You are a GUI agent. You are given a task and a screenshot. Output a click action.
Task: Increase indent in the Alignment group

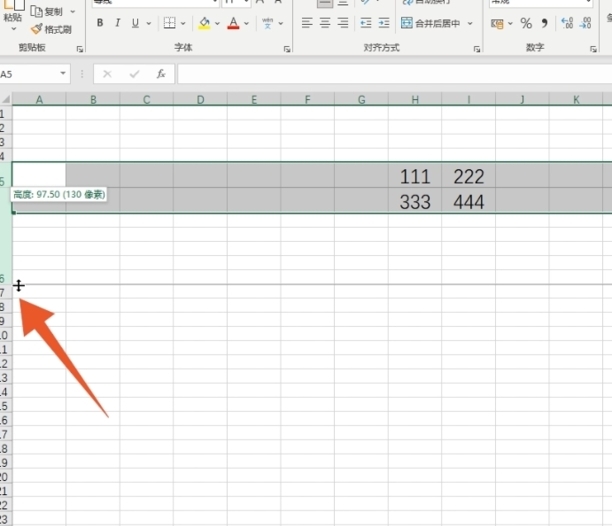(x=384, y=23)
